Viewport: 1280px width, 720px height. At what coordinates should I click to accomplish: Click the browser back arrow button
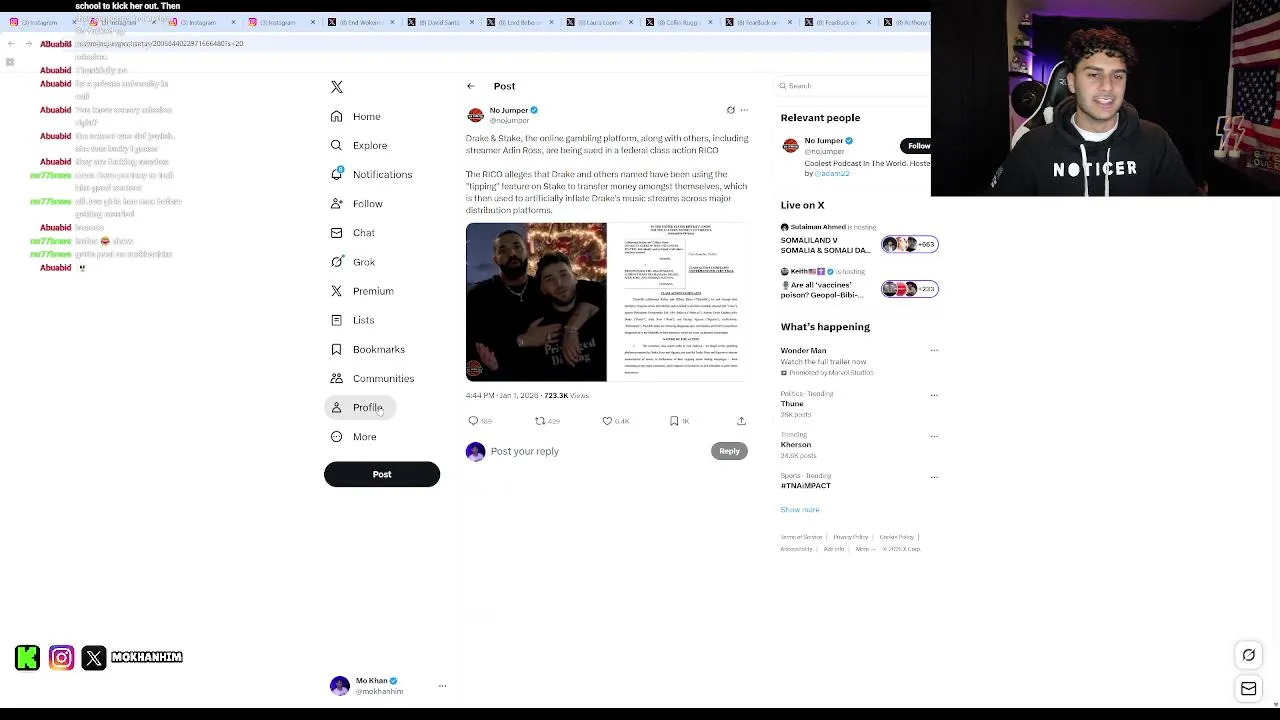pyautogui.click(x=11, y=44)
